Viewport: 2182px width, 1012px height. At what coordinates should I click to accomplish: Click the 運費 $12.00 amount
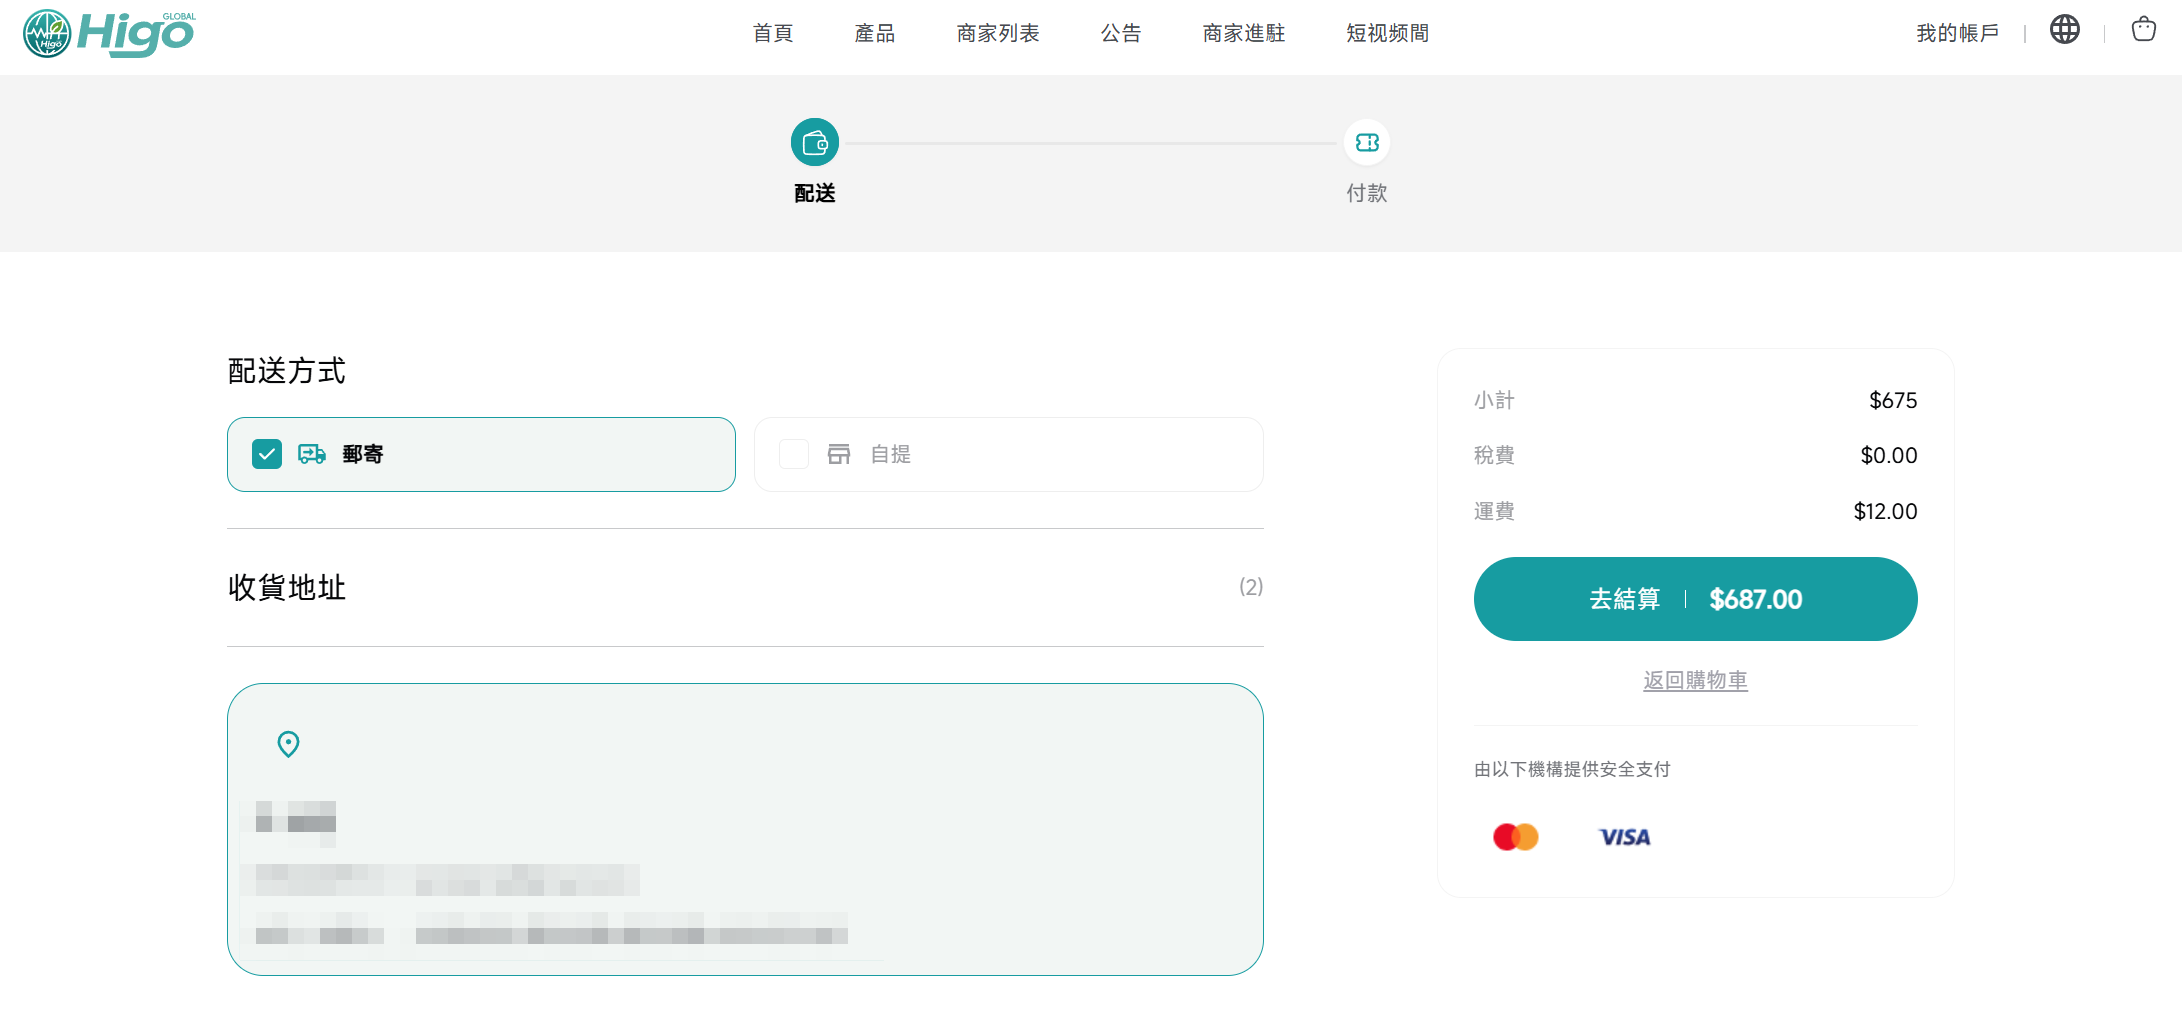1885,511
